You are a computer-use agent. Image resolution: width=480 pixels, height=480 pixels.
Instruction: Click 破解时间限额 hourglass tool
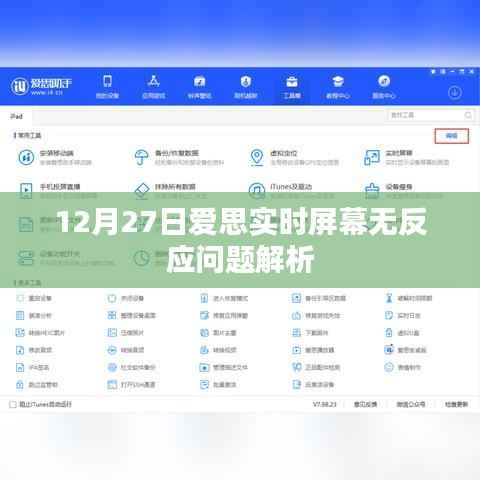coord(409,298)
